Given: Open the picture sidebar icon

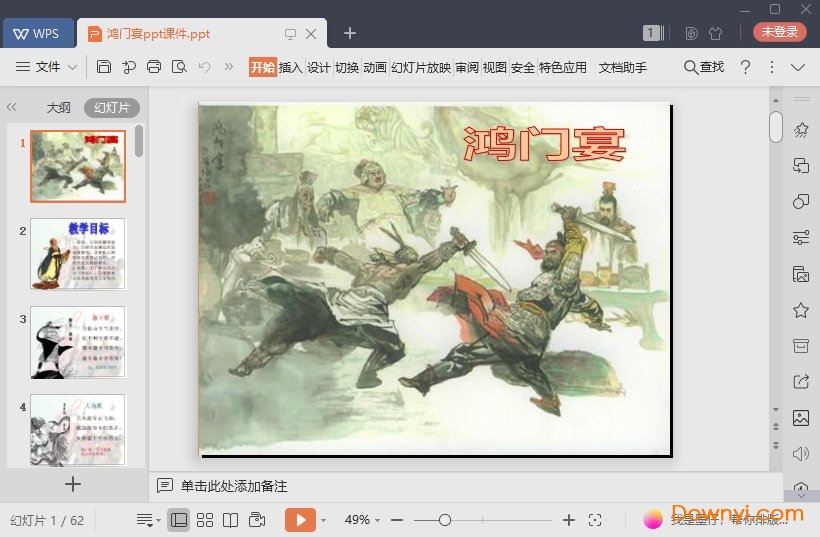Looking at the screenshot, I should 801,418.
